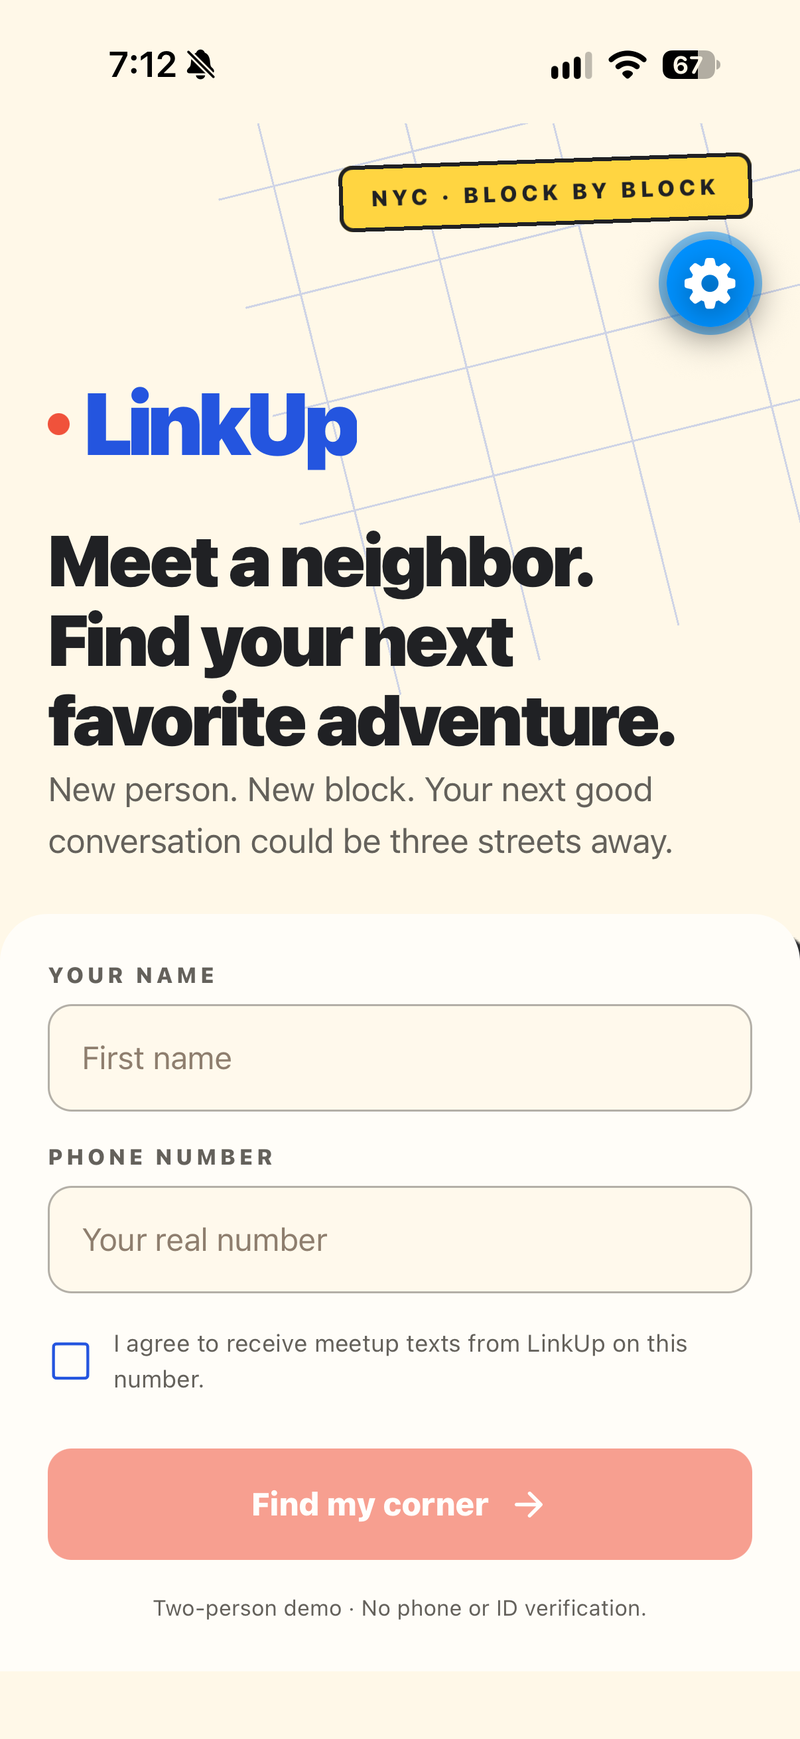This screenshot has width=800, height=1739.
Task: Tap the Two-person demo footnote text
Action: click(400, 1608)
